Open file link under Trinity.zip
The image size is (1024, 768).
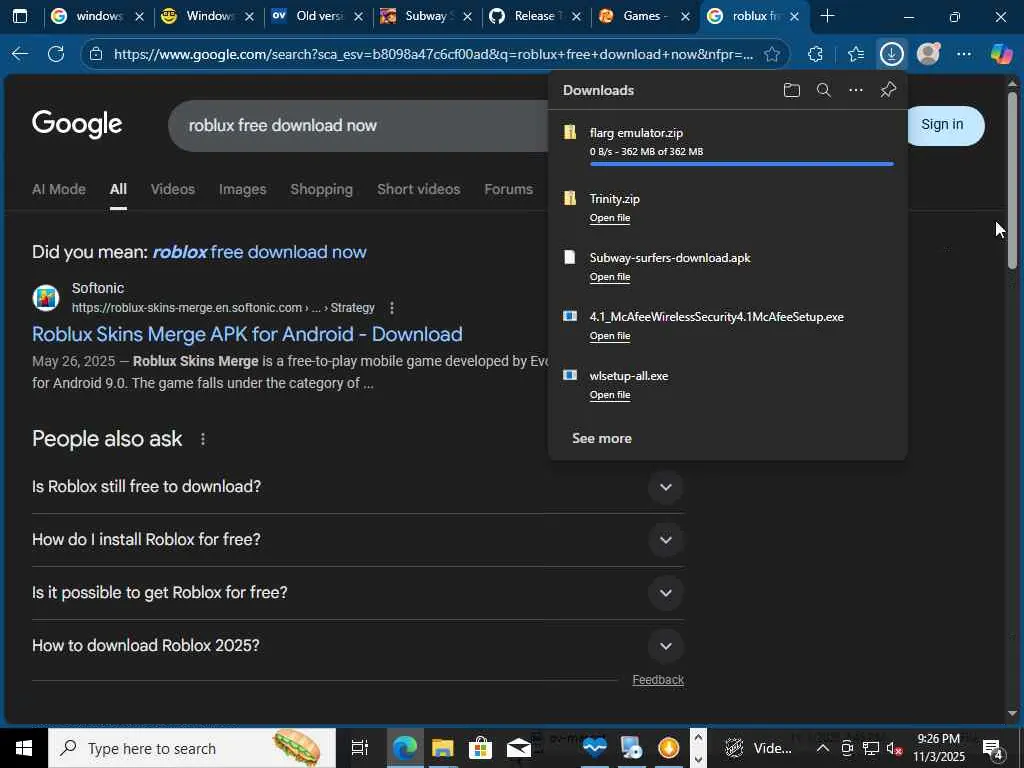(609, 218)
